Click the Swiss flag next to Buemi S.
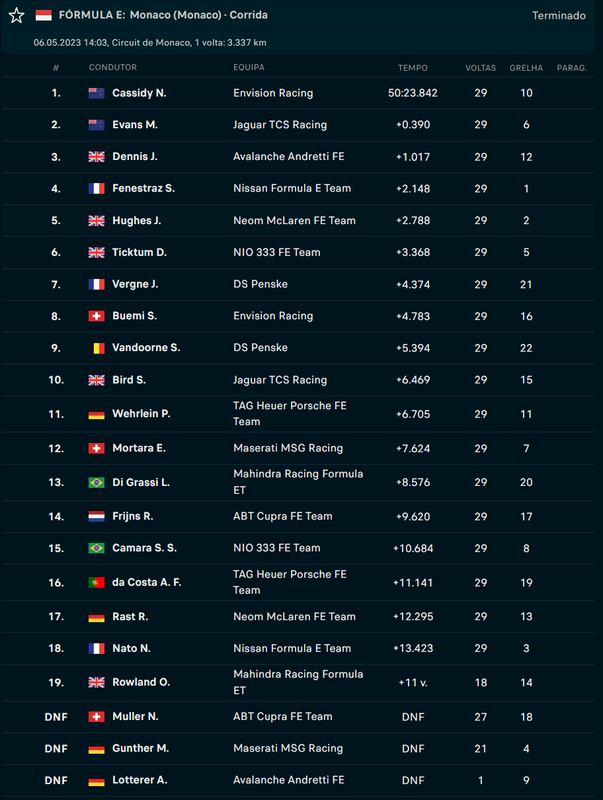This screenshot has height=800, width=603. tap(96, 316)
